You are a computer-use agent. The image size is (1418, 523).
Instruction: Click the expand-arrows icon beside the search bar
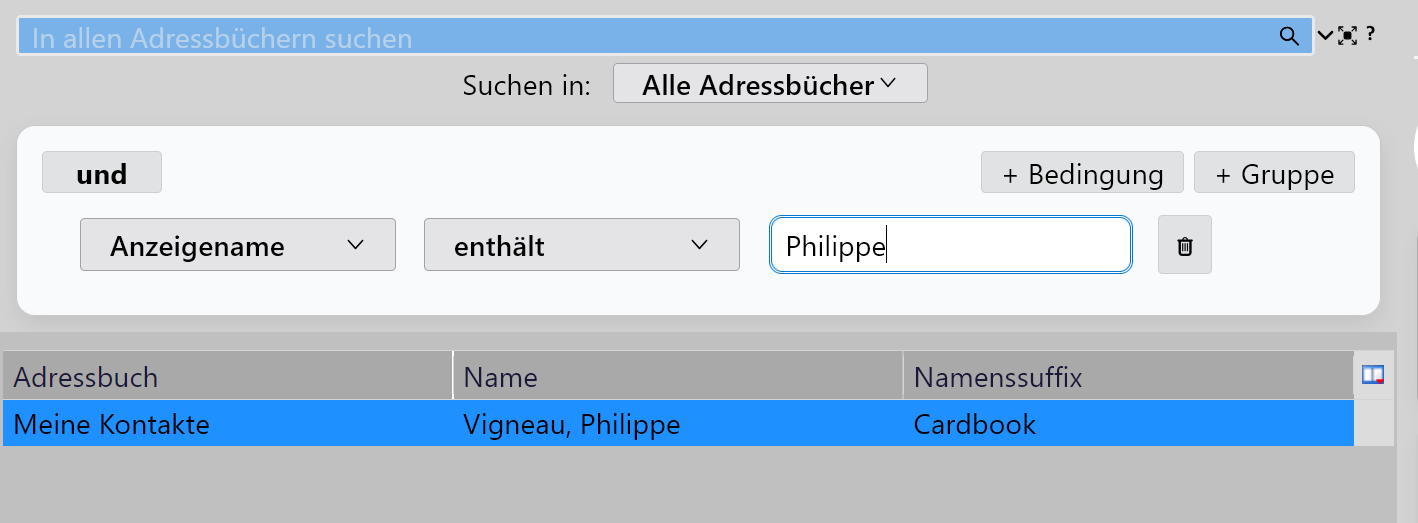pyautogui.click(x=1347, y=36)
